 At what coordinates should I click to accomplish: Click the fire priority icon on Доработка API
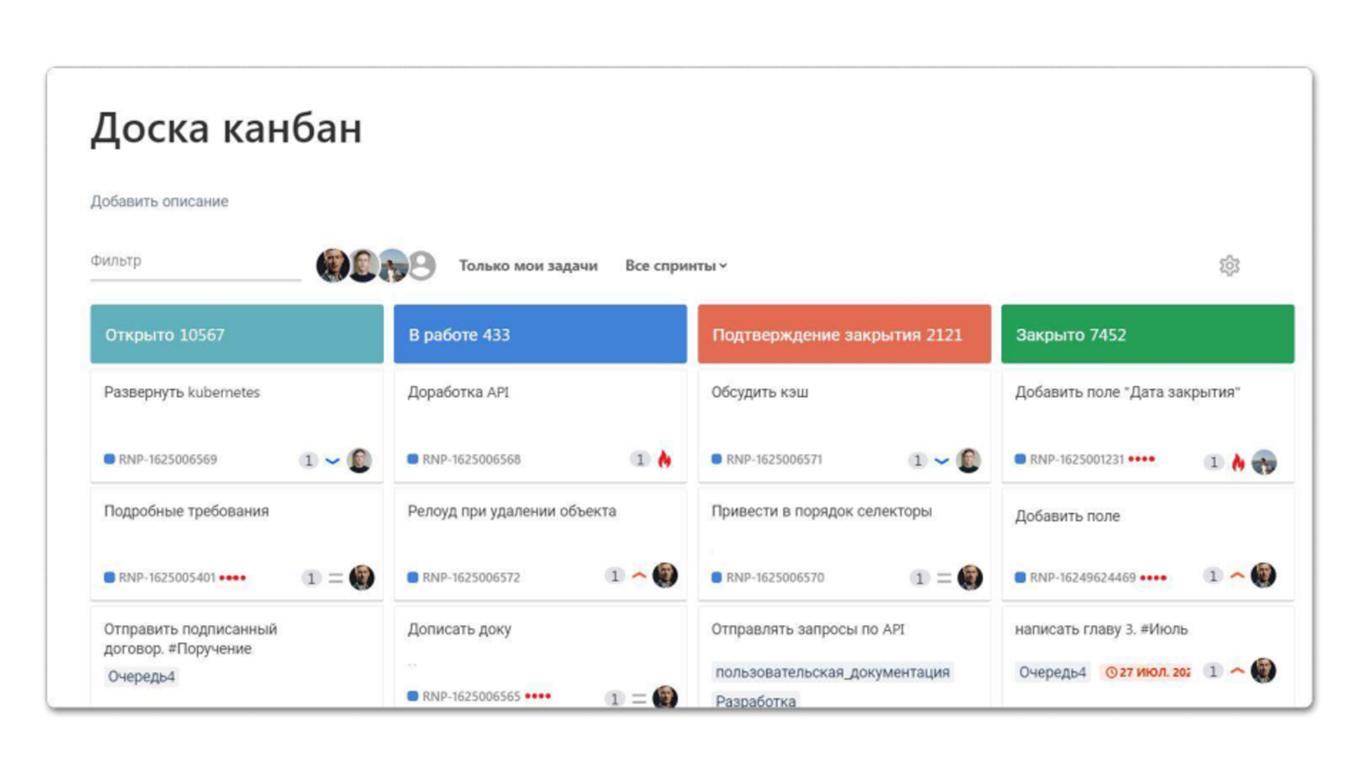662,459
